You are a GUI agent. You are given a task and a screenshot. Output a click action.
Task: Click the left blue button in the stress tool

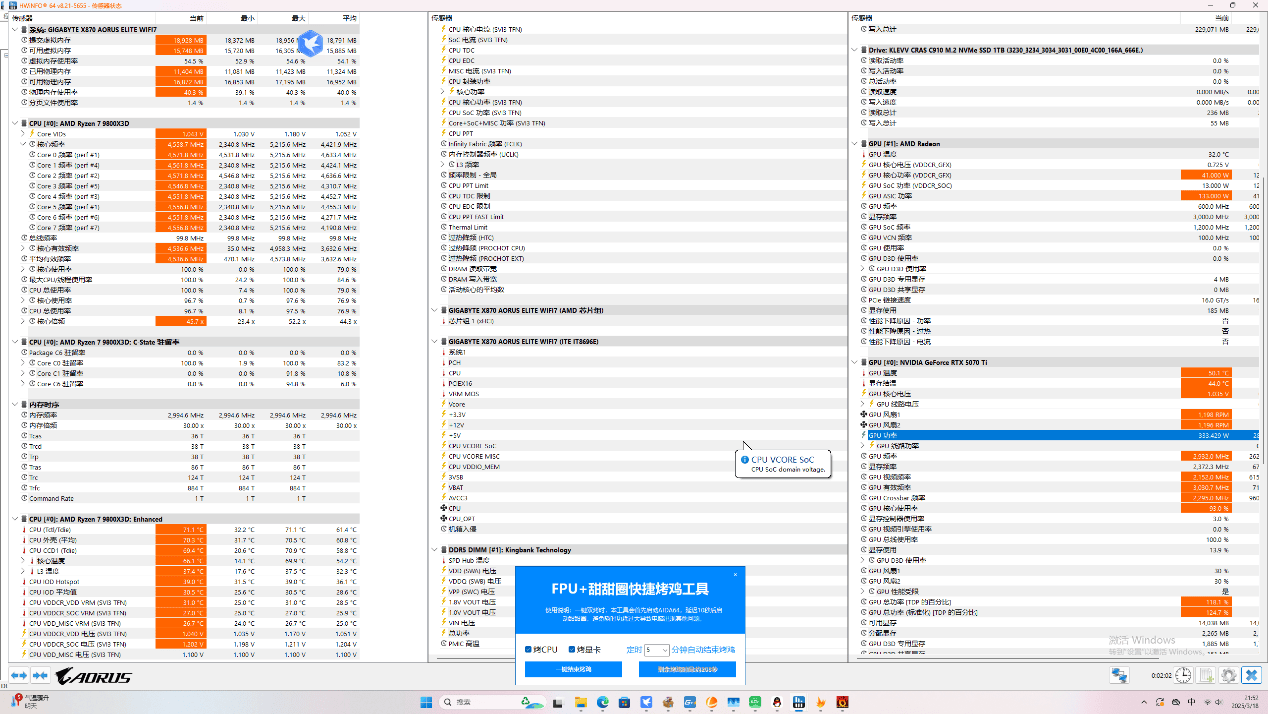point(573,669)
